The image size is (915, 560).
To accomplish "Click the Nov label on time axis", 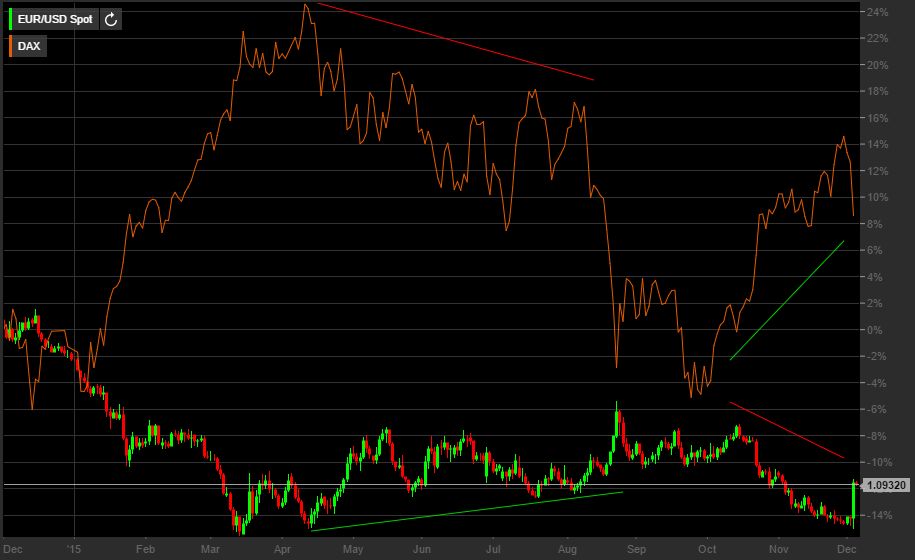I will pyautogui.click(x=778, y=550).
